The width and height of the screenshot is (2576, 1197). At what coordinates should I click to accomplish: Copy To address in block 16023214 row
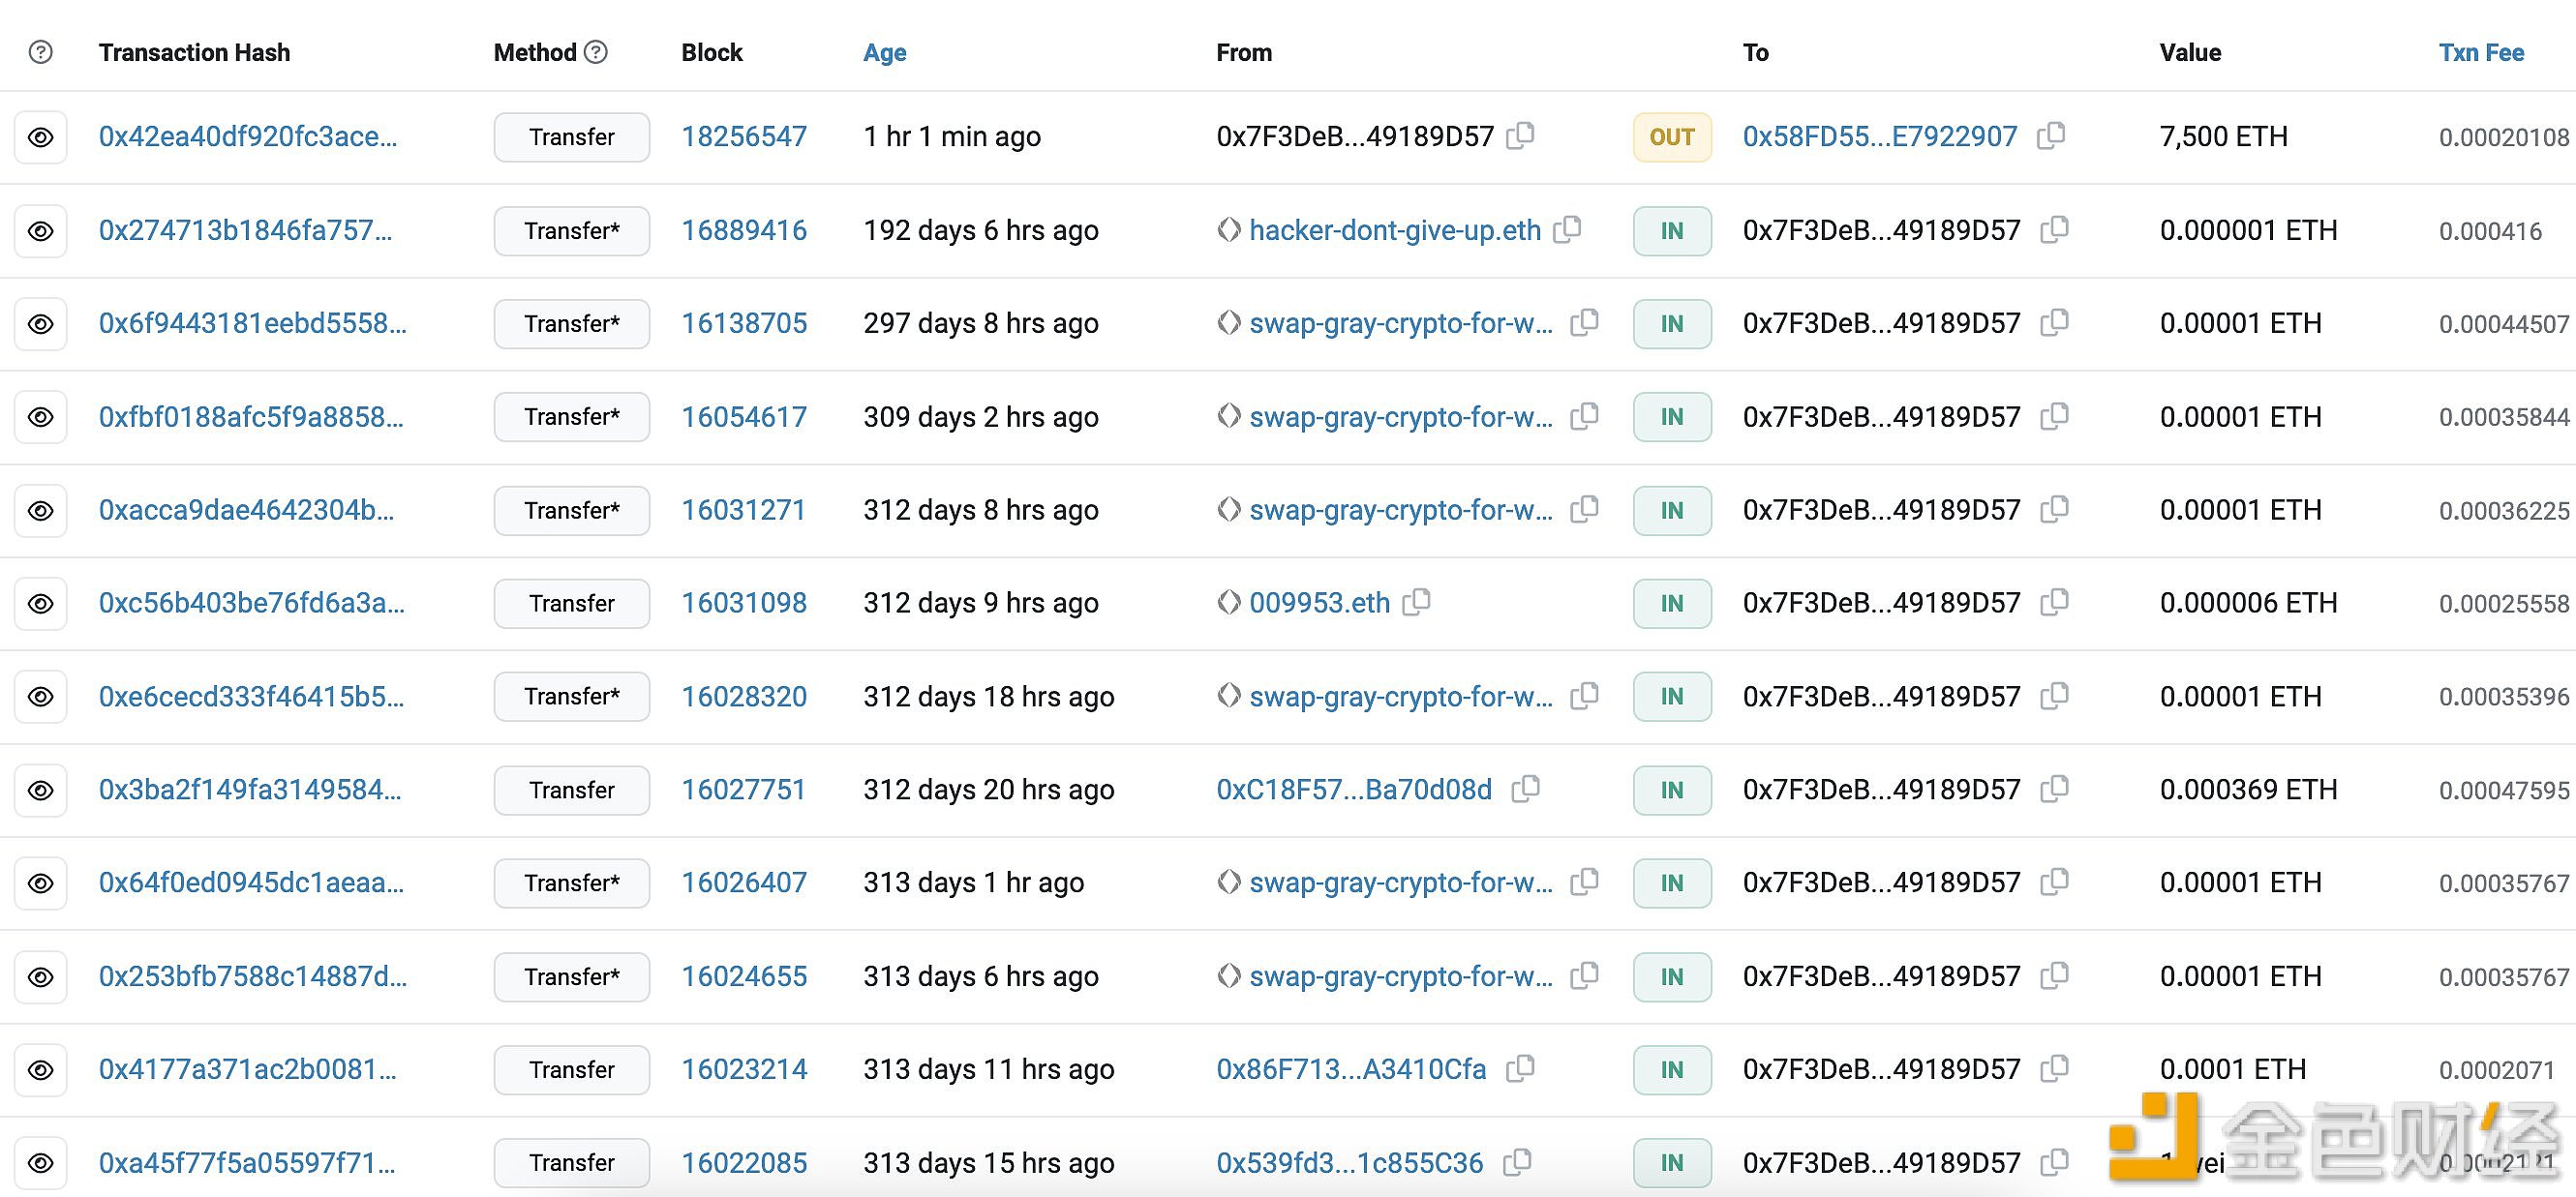pos(2054,1068)
